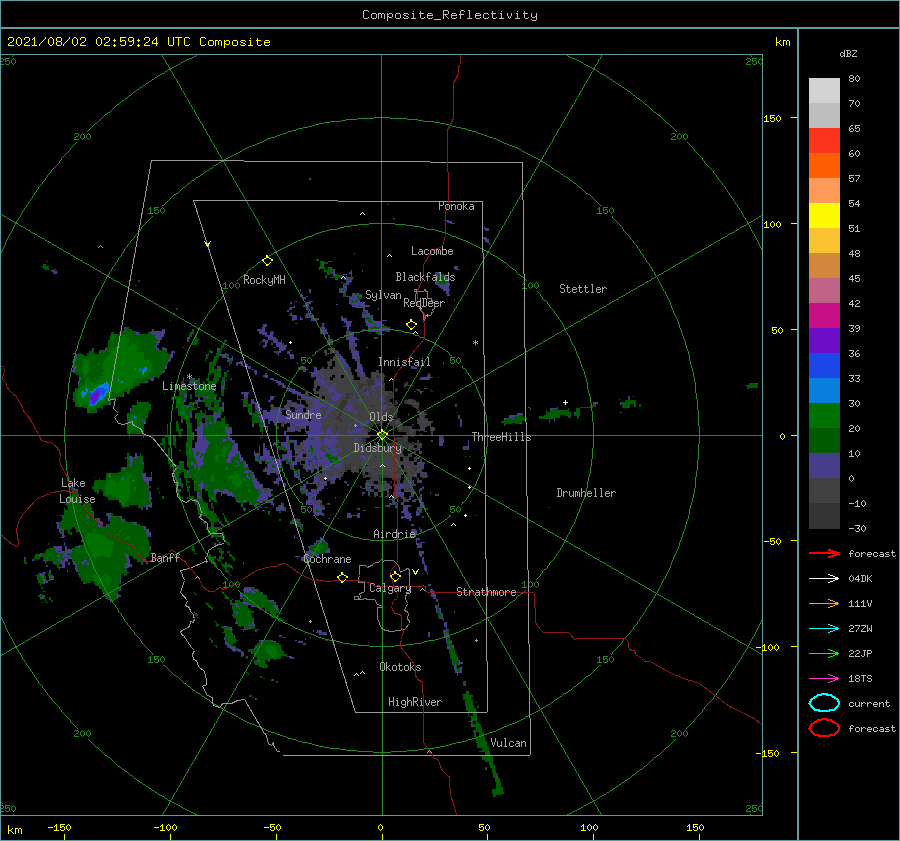This screenshot has width=900, height=841.
Task: Click the green swatch between 30 and 20
Action: pyautogui.click(x=824, y=416)
